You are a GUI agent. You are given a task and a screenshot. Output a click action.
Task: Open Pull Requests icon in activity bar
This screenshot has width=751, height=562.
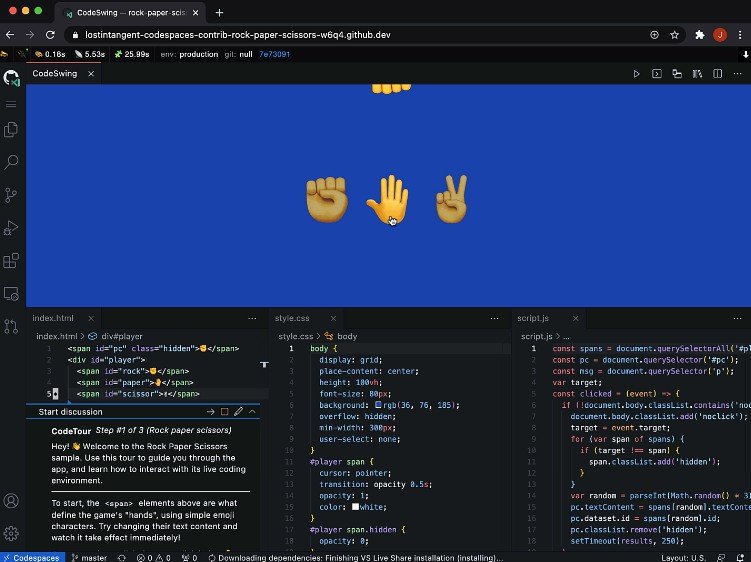click(11, 326)
